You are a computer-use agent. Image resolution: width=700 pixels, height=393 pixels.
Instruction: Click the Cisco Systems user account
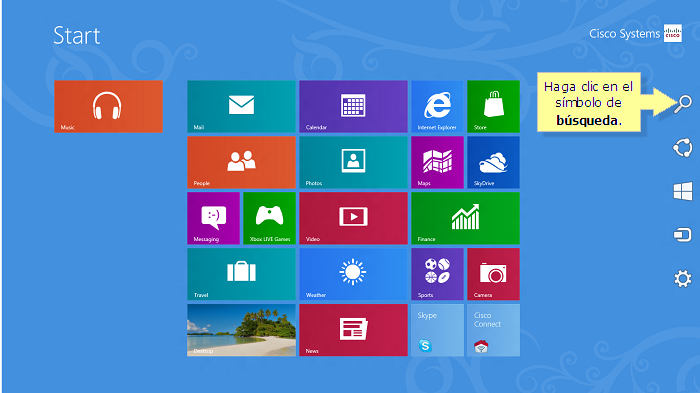(x=635, y=33)
